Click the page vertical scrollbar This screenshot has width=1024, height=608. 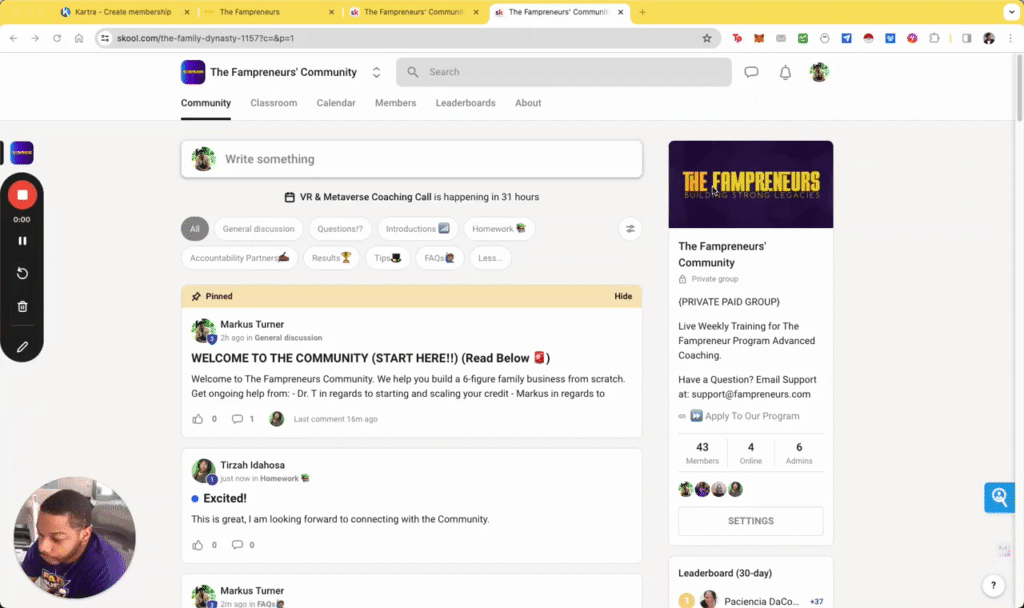pyautogui.click(x=1019, y=88)
